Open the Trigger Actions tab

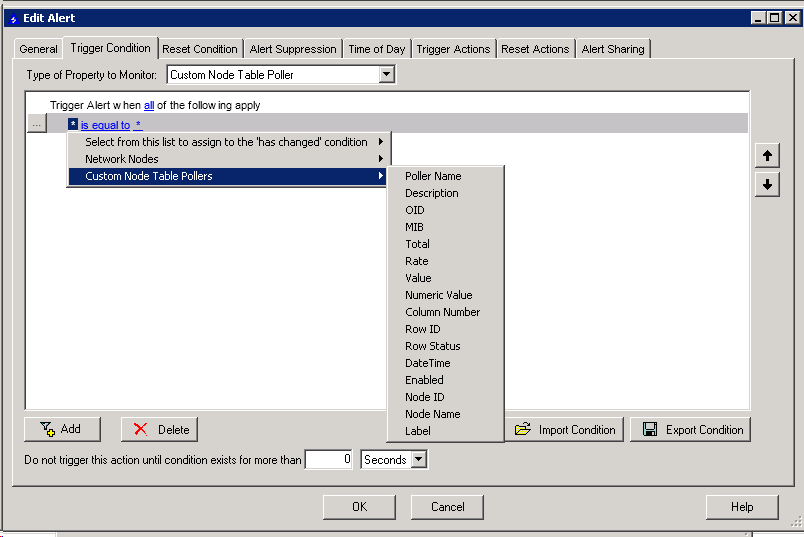(x=453, y=49)
